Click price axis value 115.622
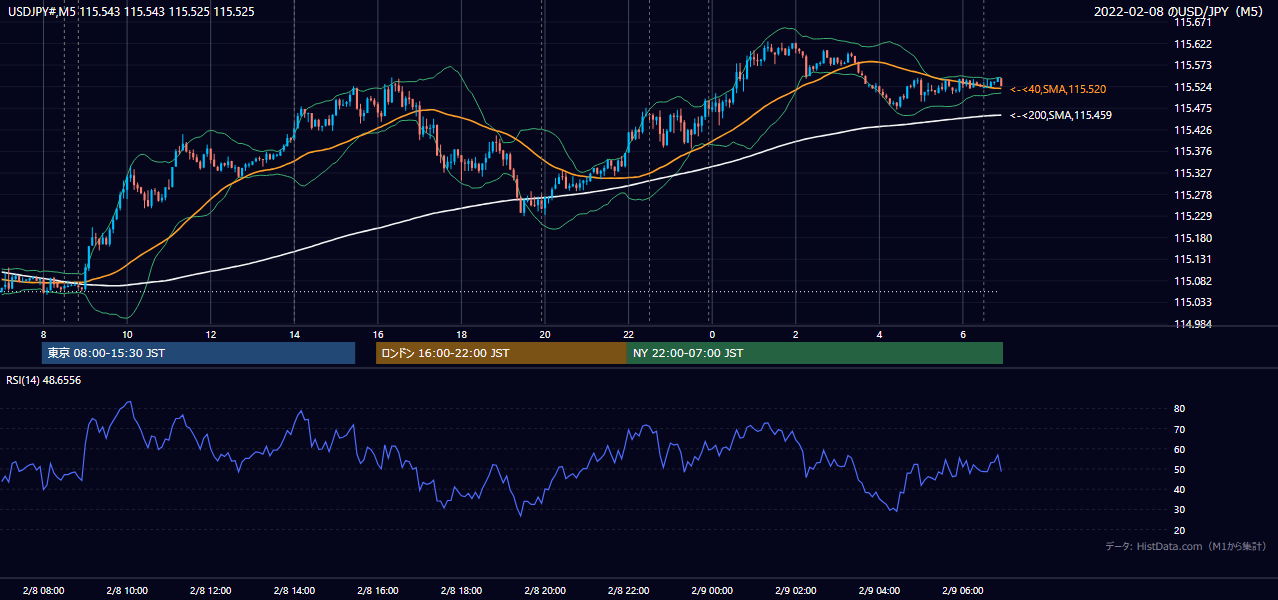The height and width of the screenshot is (600, 1278). [x=1192, y=44]
